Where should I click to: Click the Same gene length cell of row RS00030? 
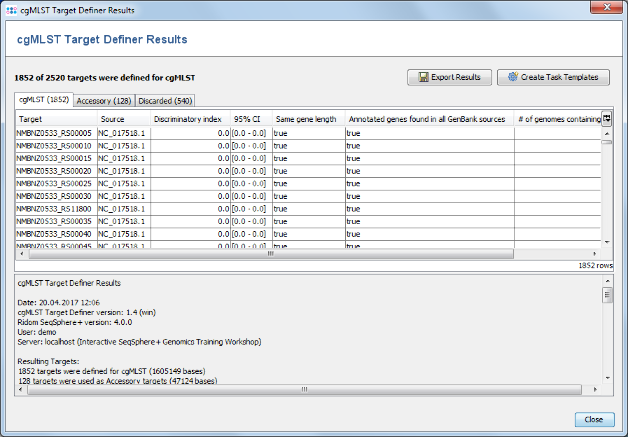[x=309, y=196]
